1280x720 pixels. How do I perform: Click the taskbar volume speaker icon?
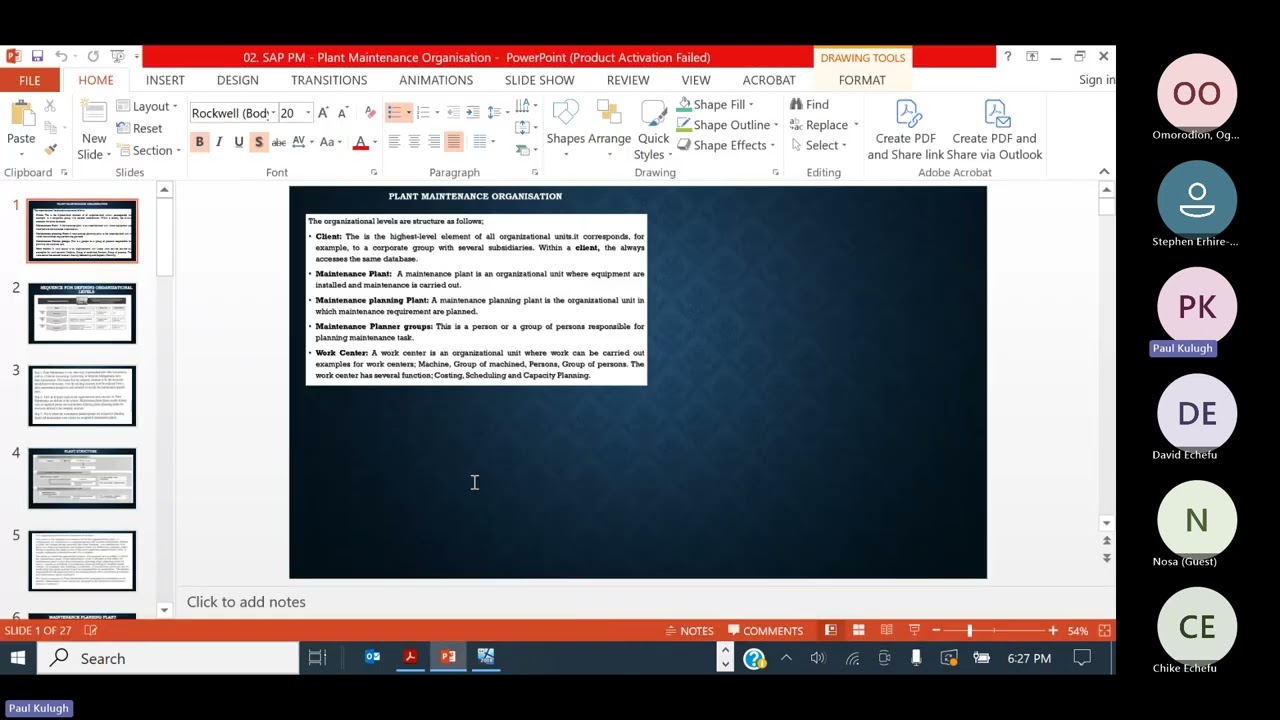818,657
